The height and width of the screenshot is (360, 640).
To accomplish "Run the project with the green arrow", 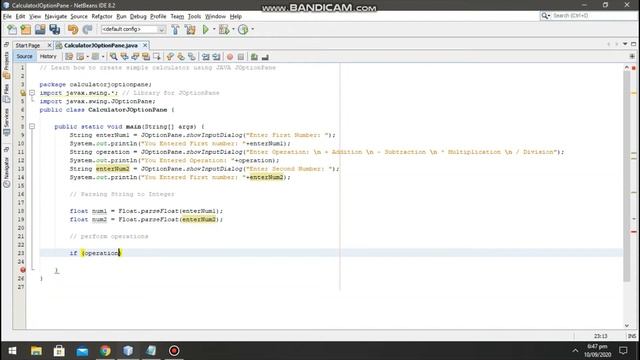I will click(206, 29).
